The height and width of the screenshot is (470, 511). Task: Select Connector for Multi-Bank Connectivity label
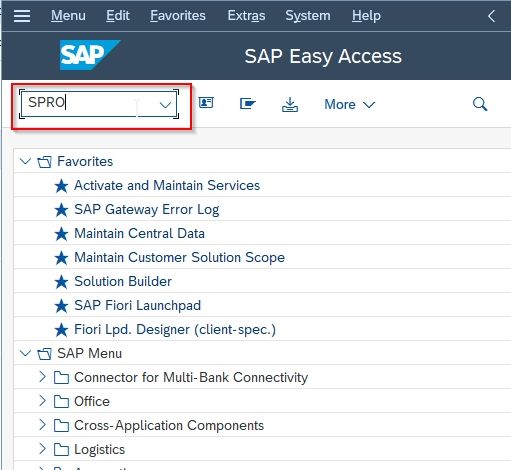click(191, 378)
